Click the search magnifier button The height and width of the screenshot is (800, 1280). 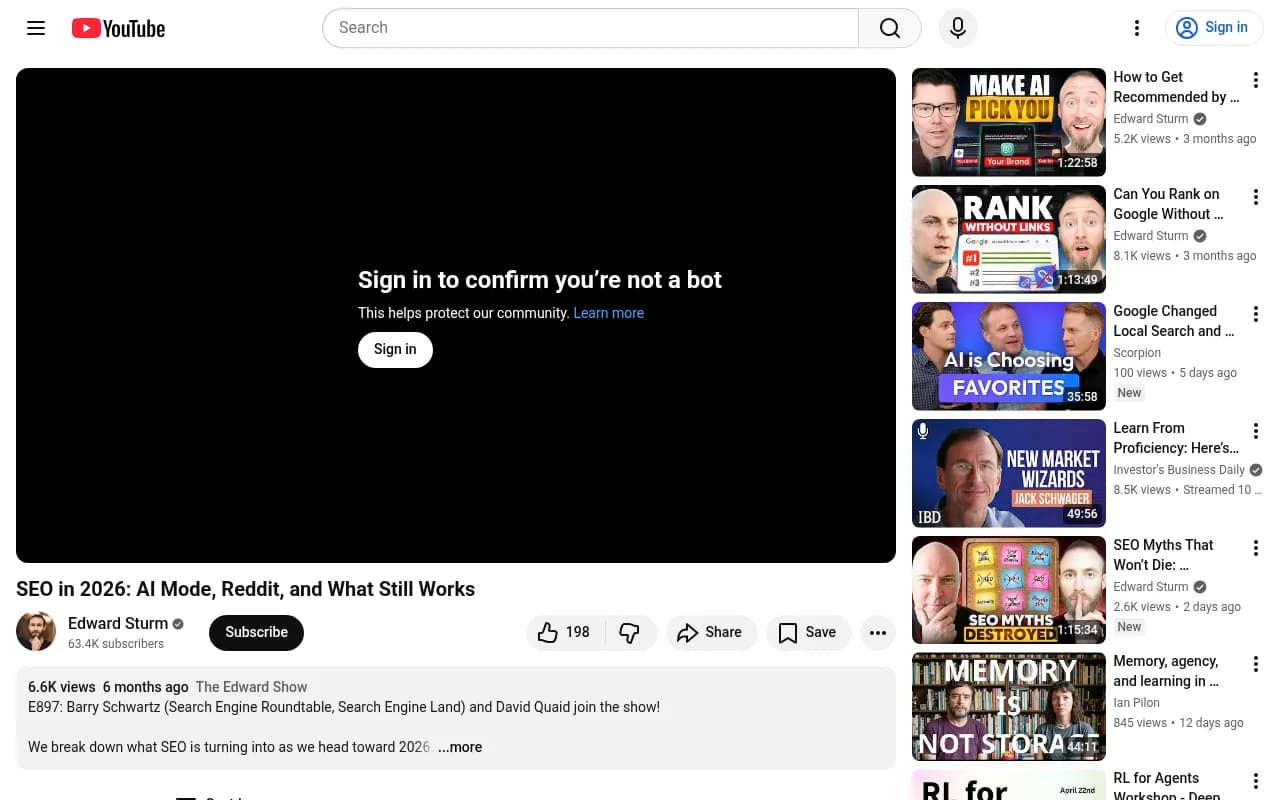pos(890,28)
